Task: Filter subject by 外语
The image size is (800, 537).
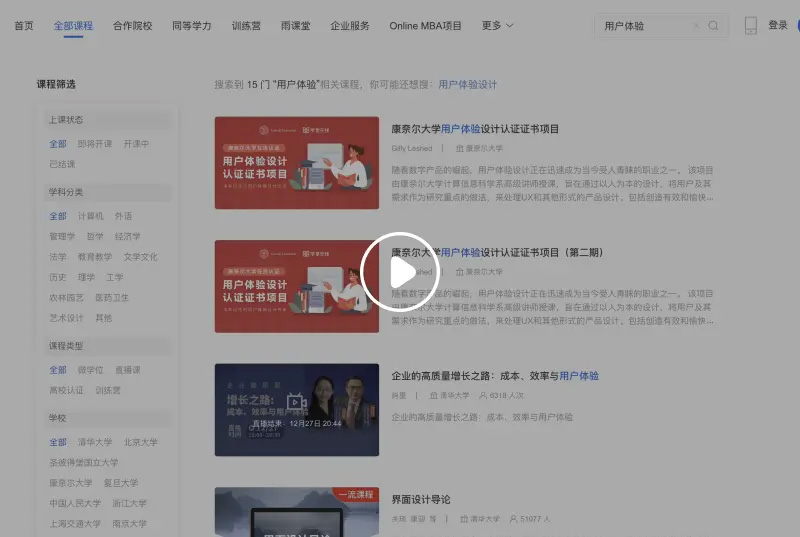Action: (x=123, y=216)
